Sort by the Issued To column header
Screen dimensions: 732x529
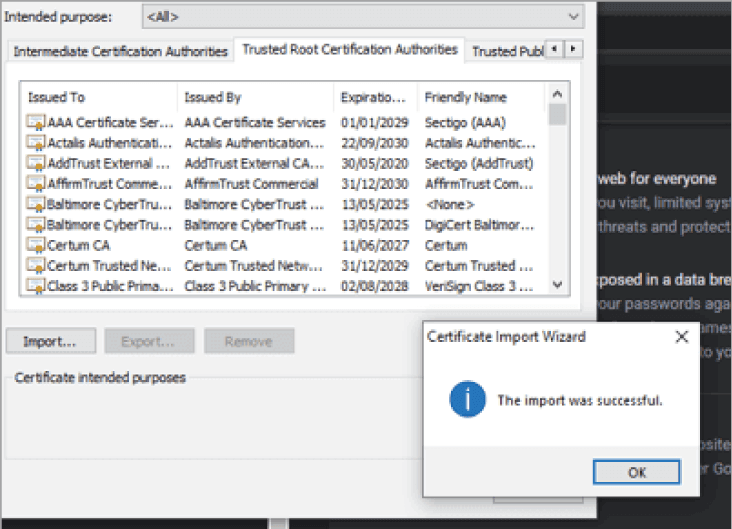pos(99,97)
